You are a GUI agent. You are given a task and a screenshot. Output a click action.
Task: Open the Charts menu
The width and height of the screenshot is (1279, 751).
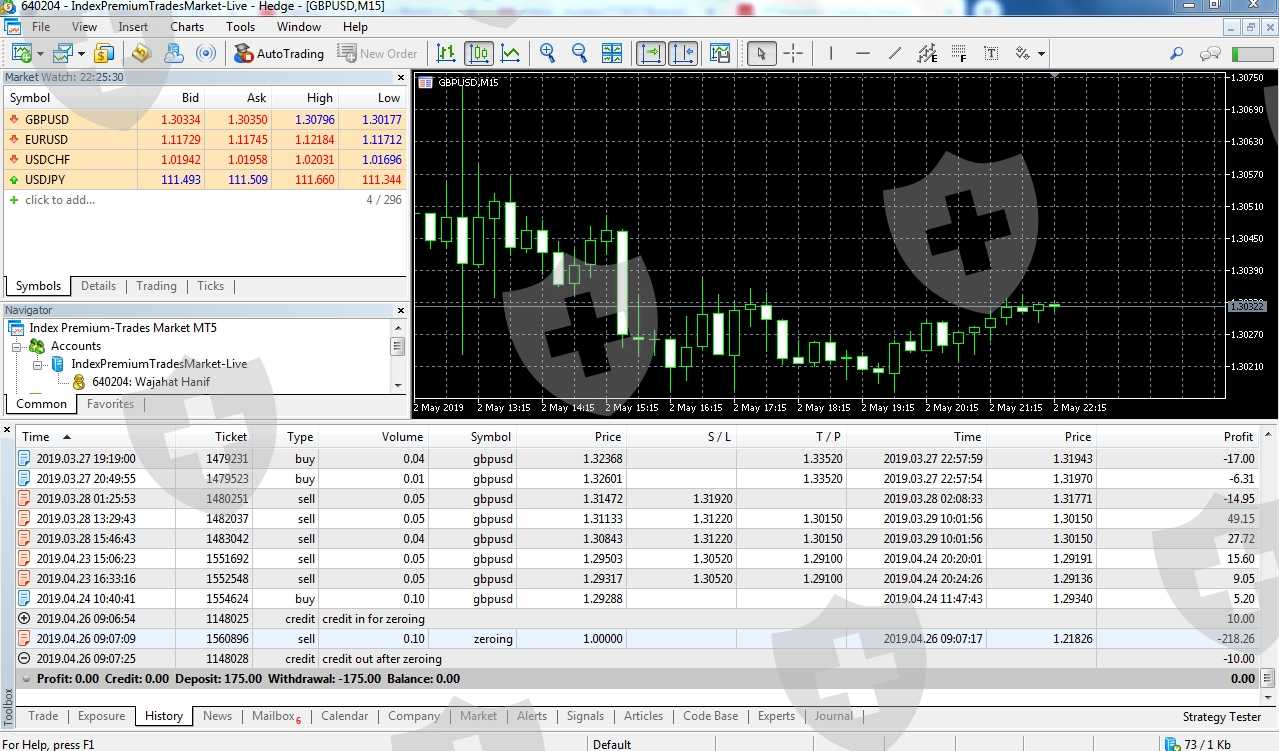pos(187,27)
